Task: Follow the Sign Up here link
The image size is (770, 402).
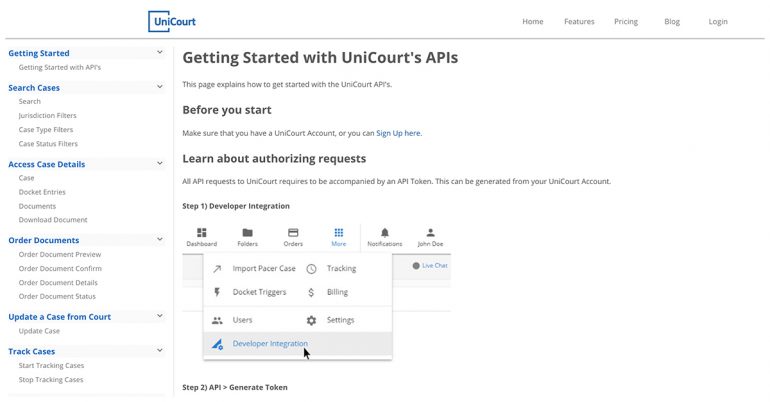Action: click(x=398, y=133)
